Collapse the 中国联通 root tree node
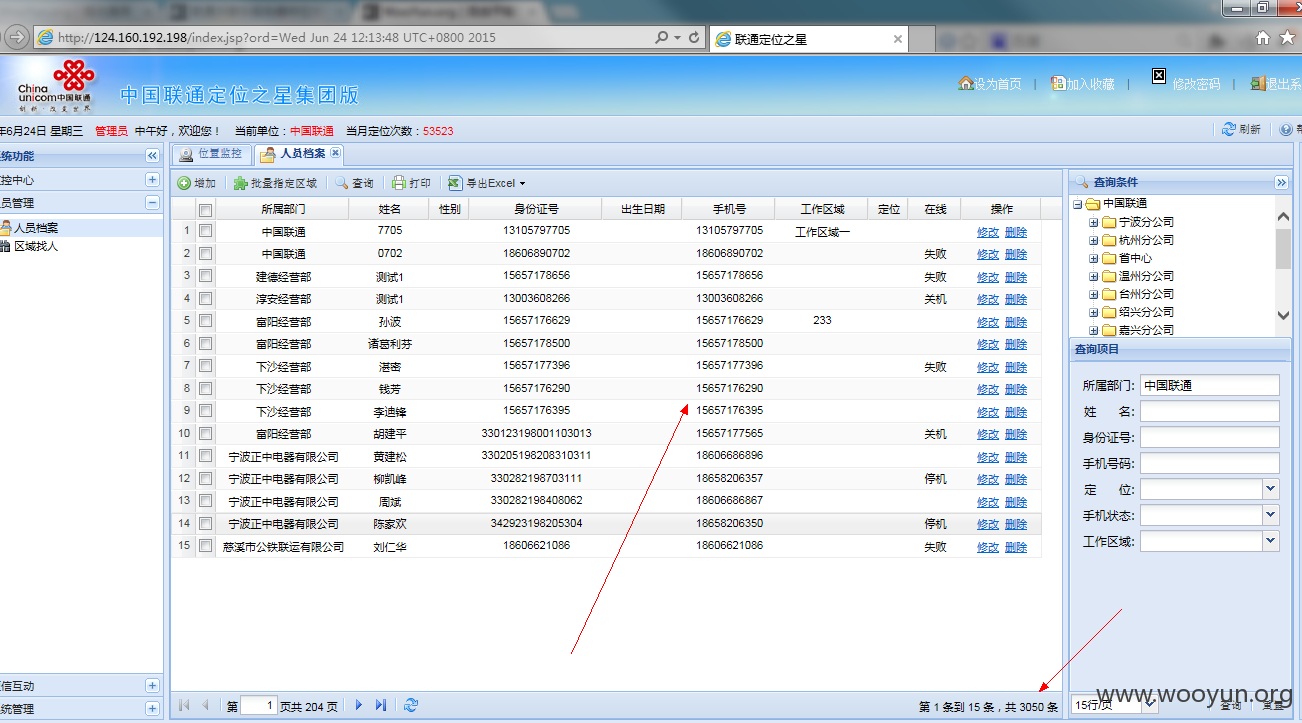Viewport: 1302px width, 723px height. (1078, 204)
